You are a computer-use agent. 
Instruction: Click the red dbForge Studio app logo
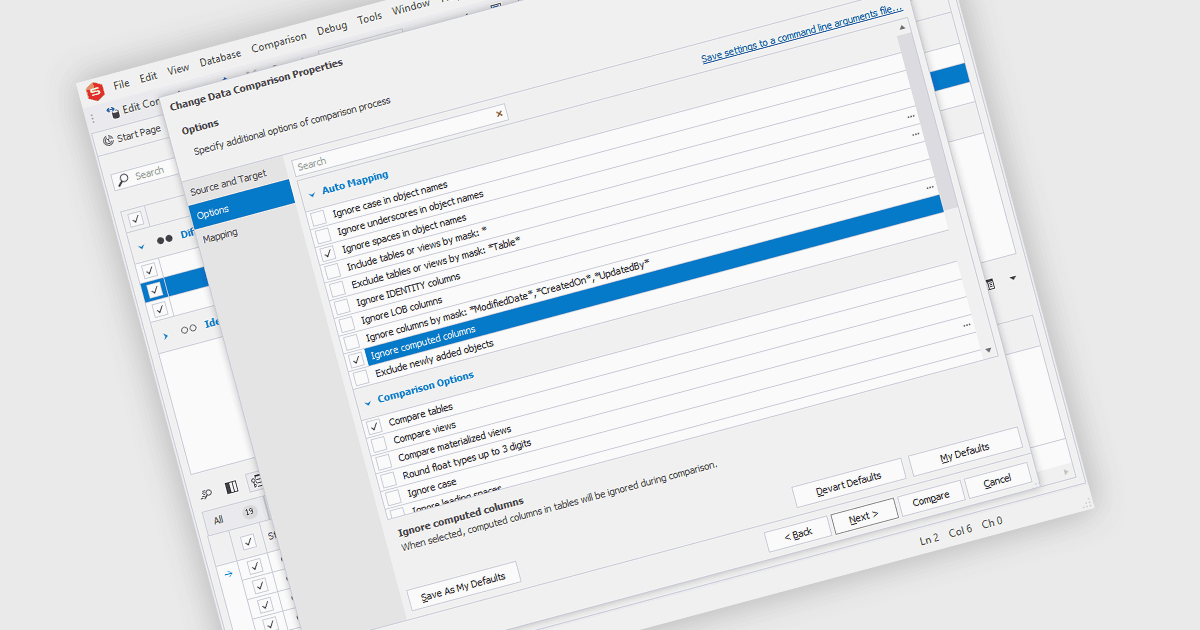click(x=95, y=91)
